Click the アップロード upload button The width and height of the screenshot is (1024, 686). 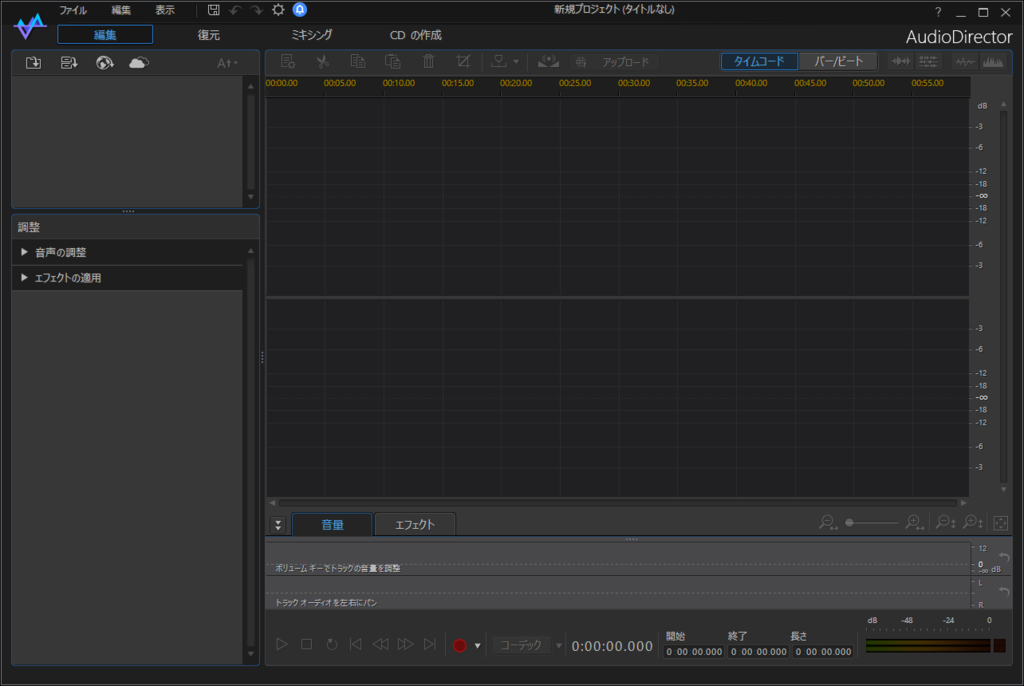[x=613, y=62]
